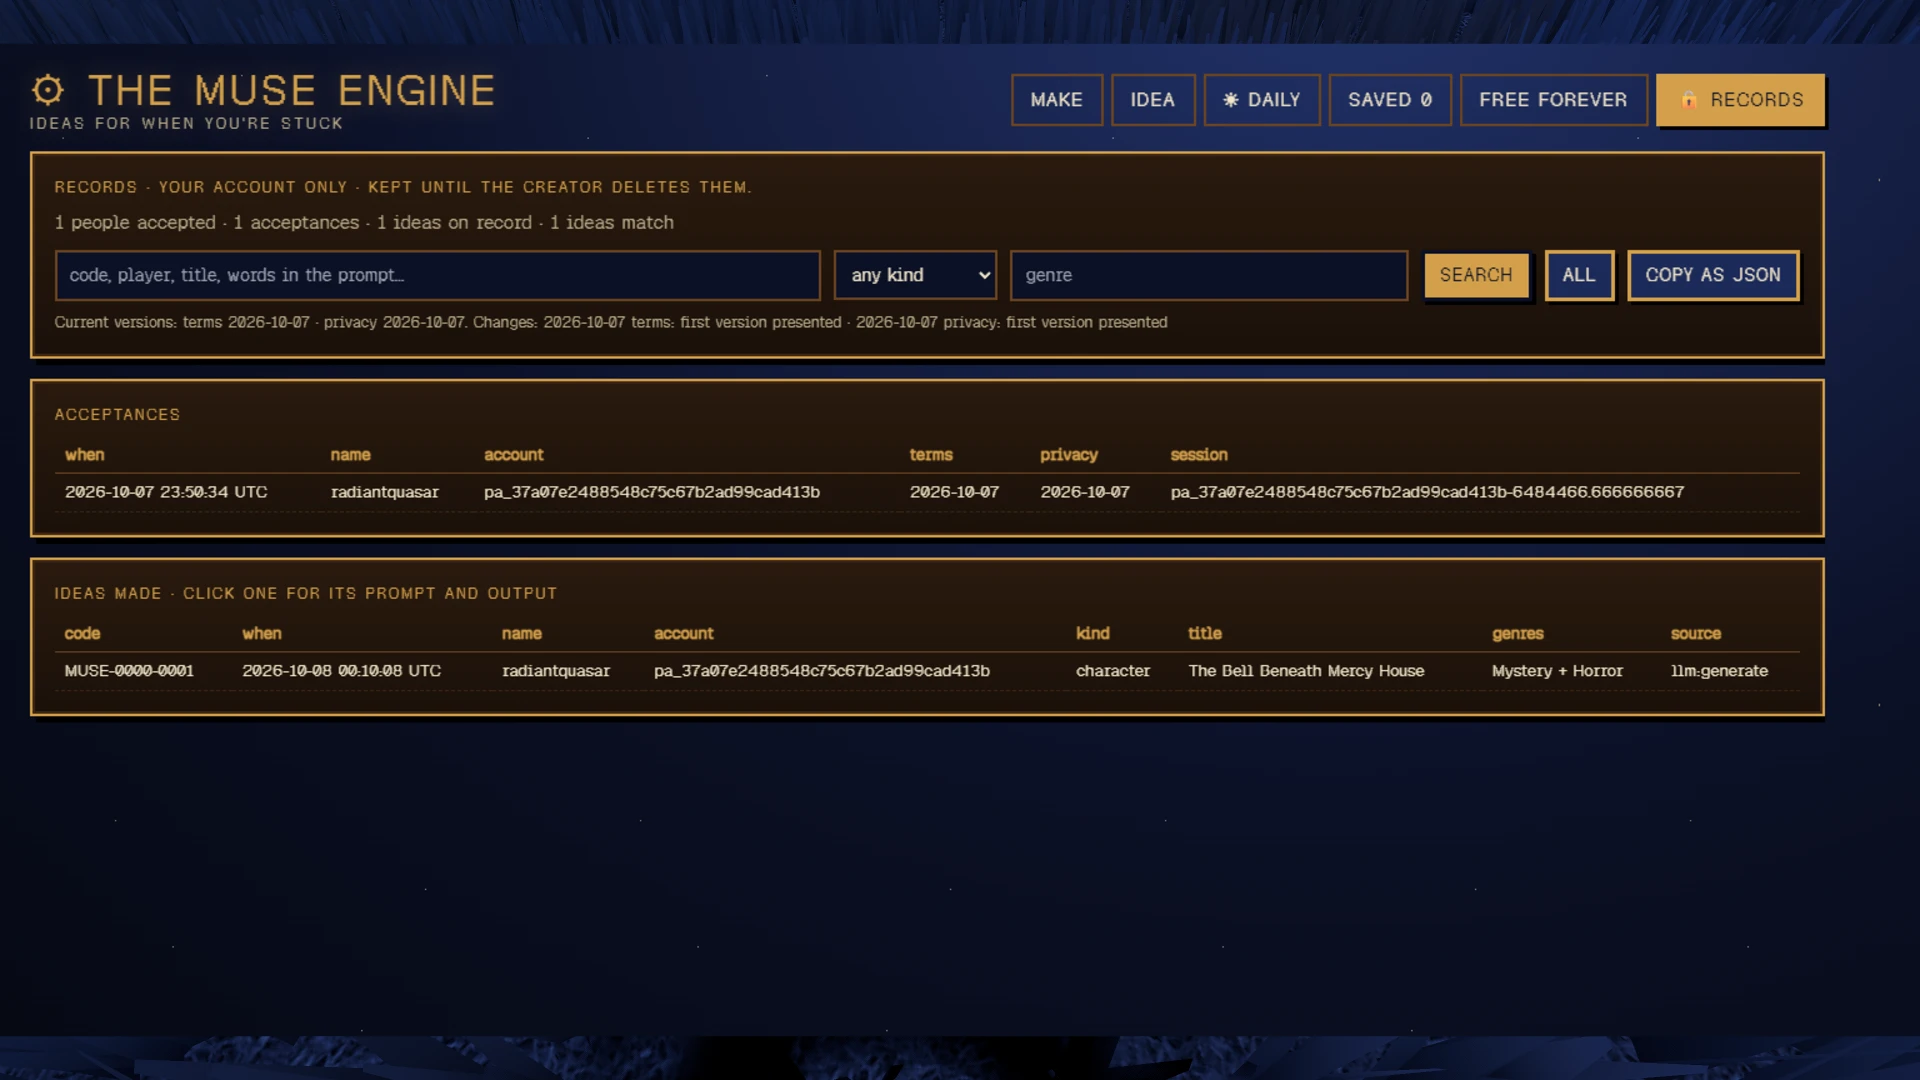Open the MAKE tab
Viewport: 1920px width, 1080px height.
click(1057, 100)
